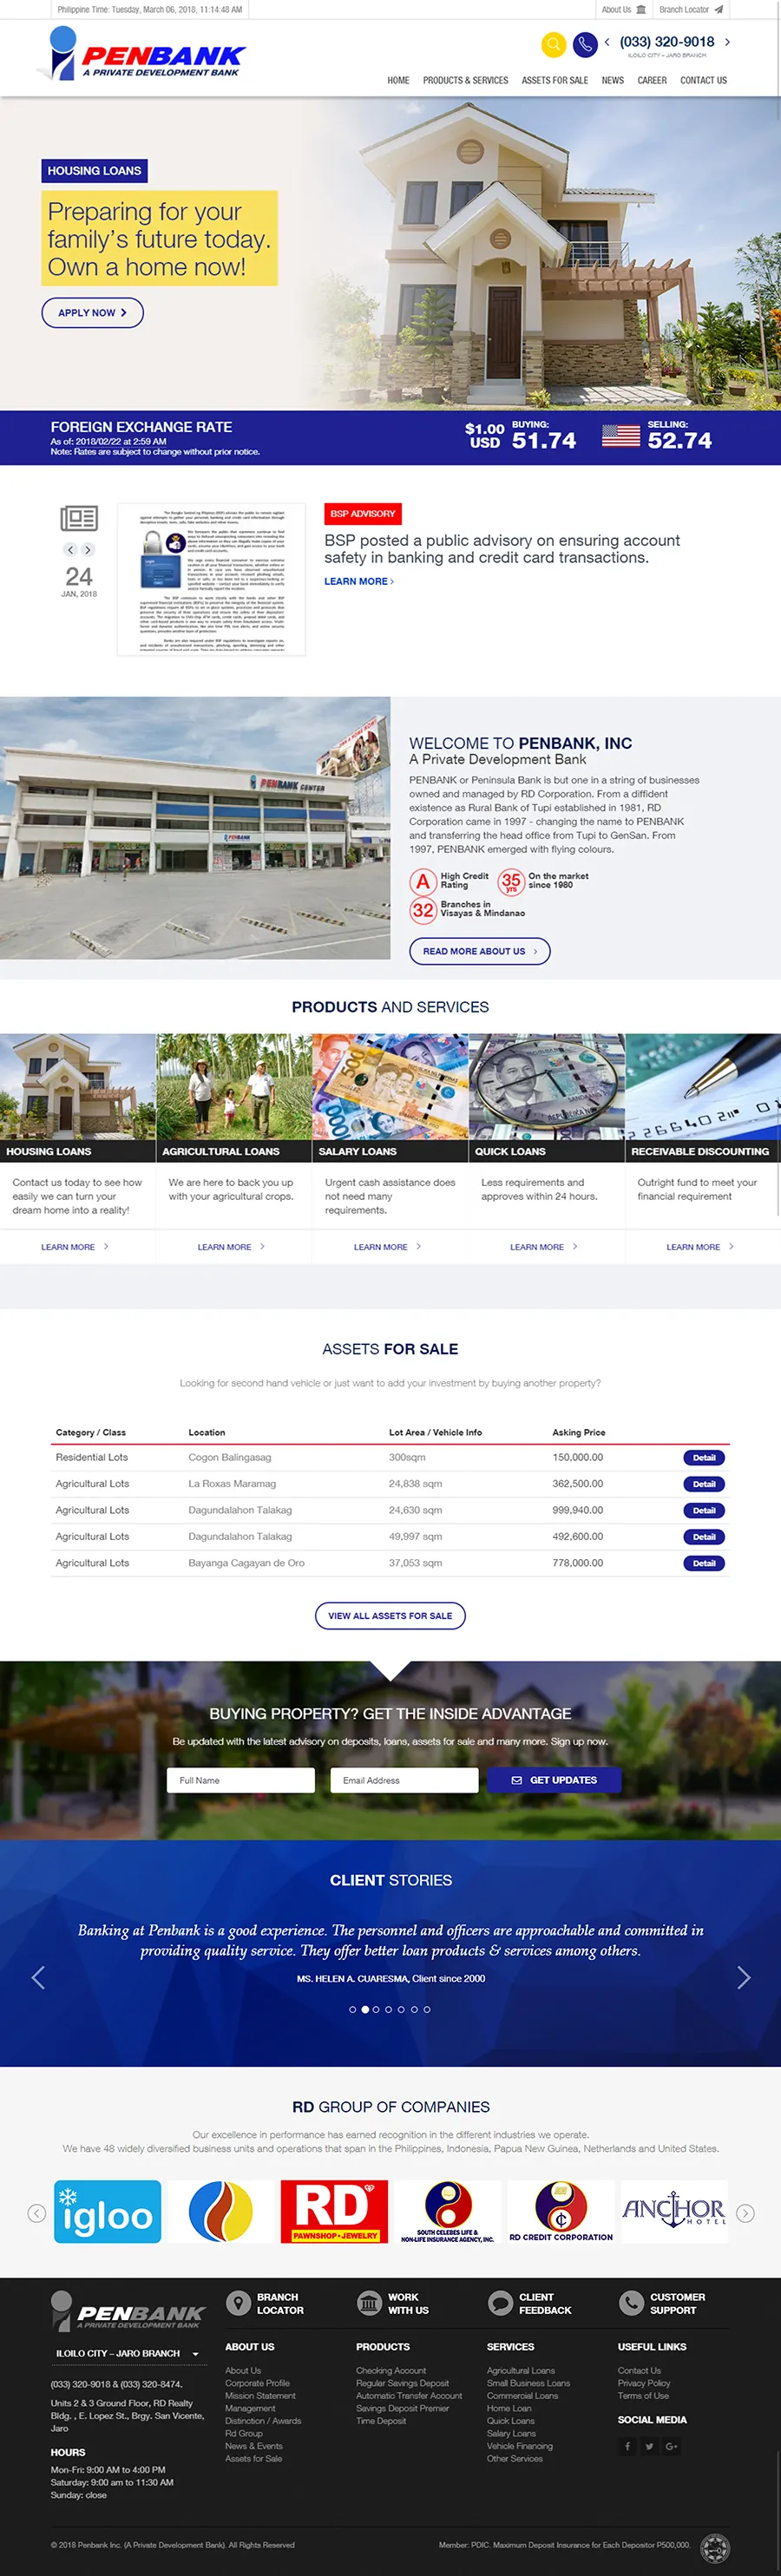This screenshot has width=781, height=2576.
Task: View detail for La Roxas Maramag lot
Action: point(704,1484)
